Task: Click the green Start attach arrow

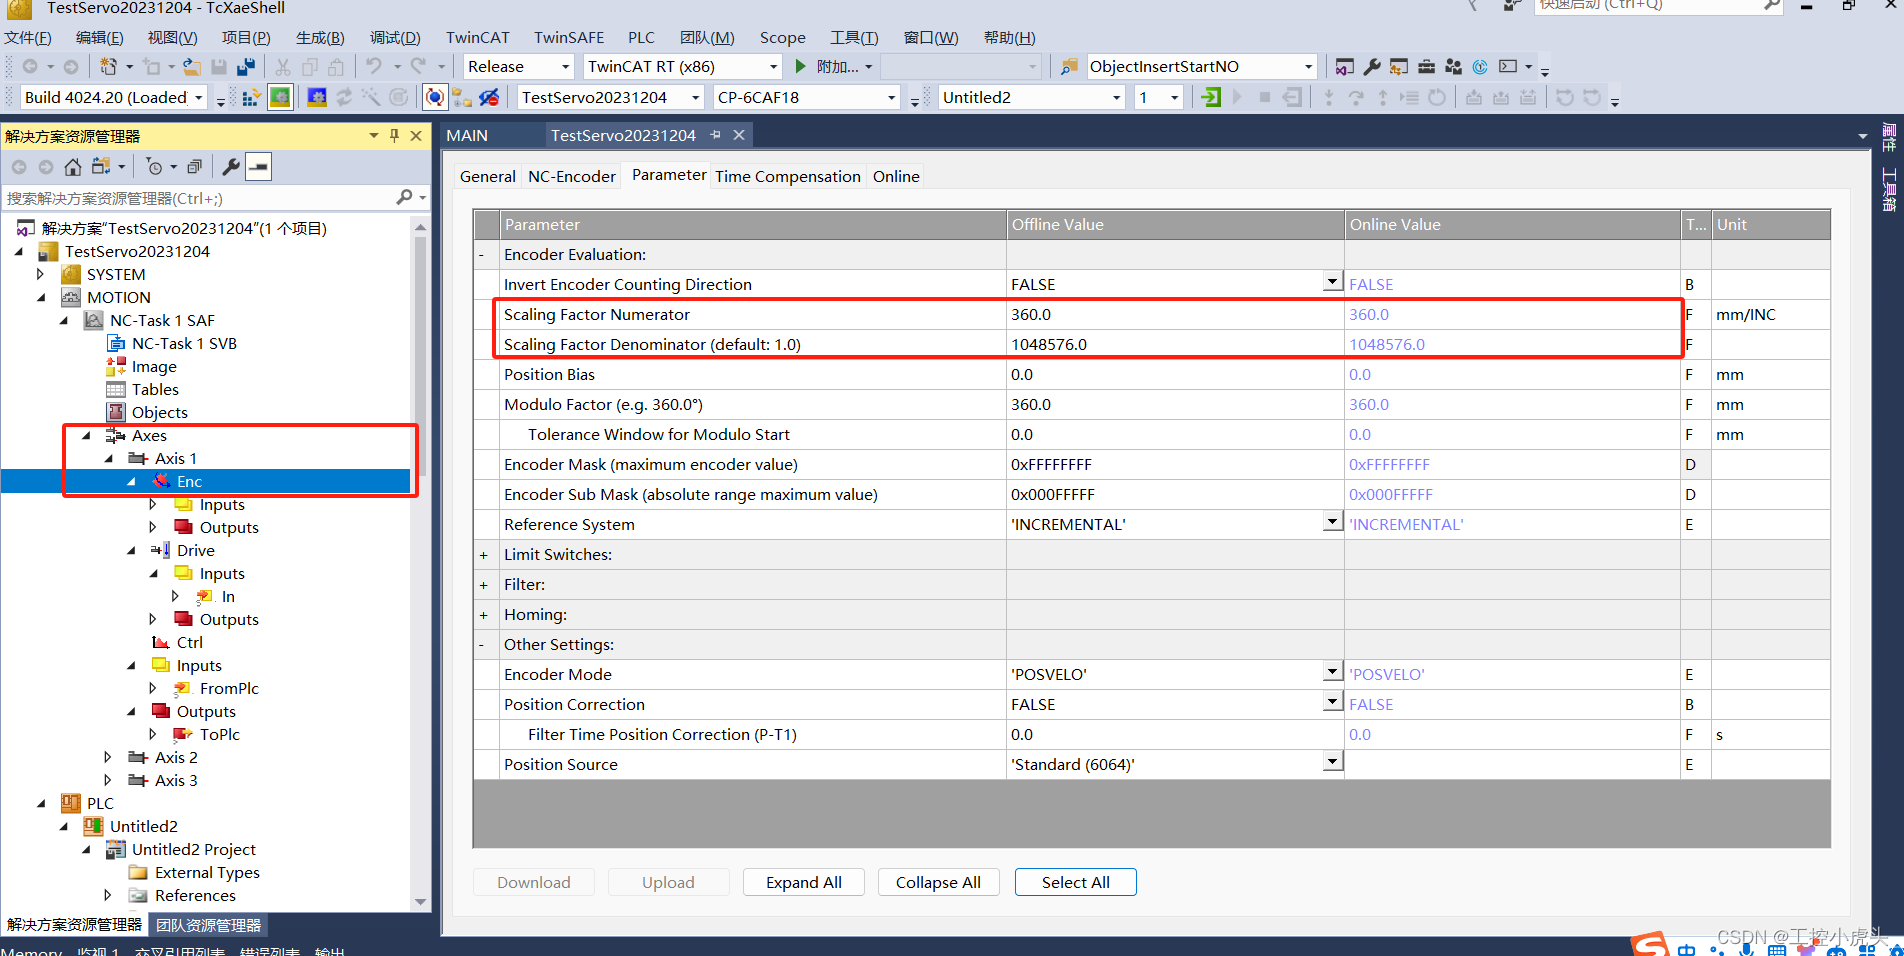Action: click(800, 67)
